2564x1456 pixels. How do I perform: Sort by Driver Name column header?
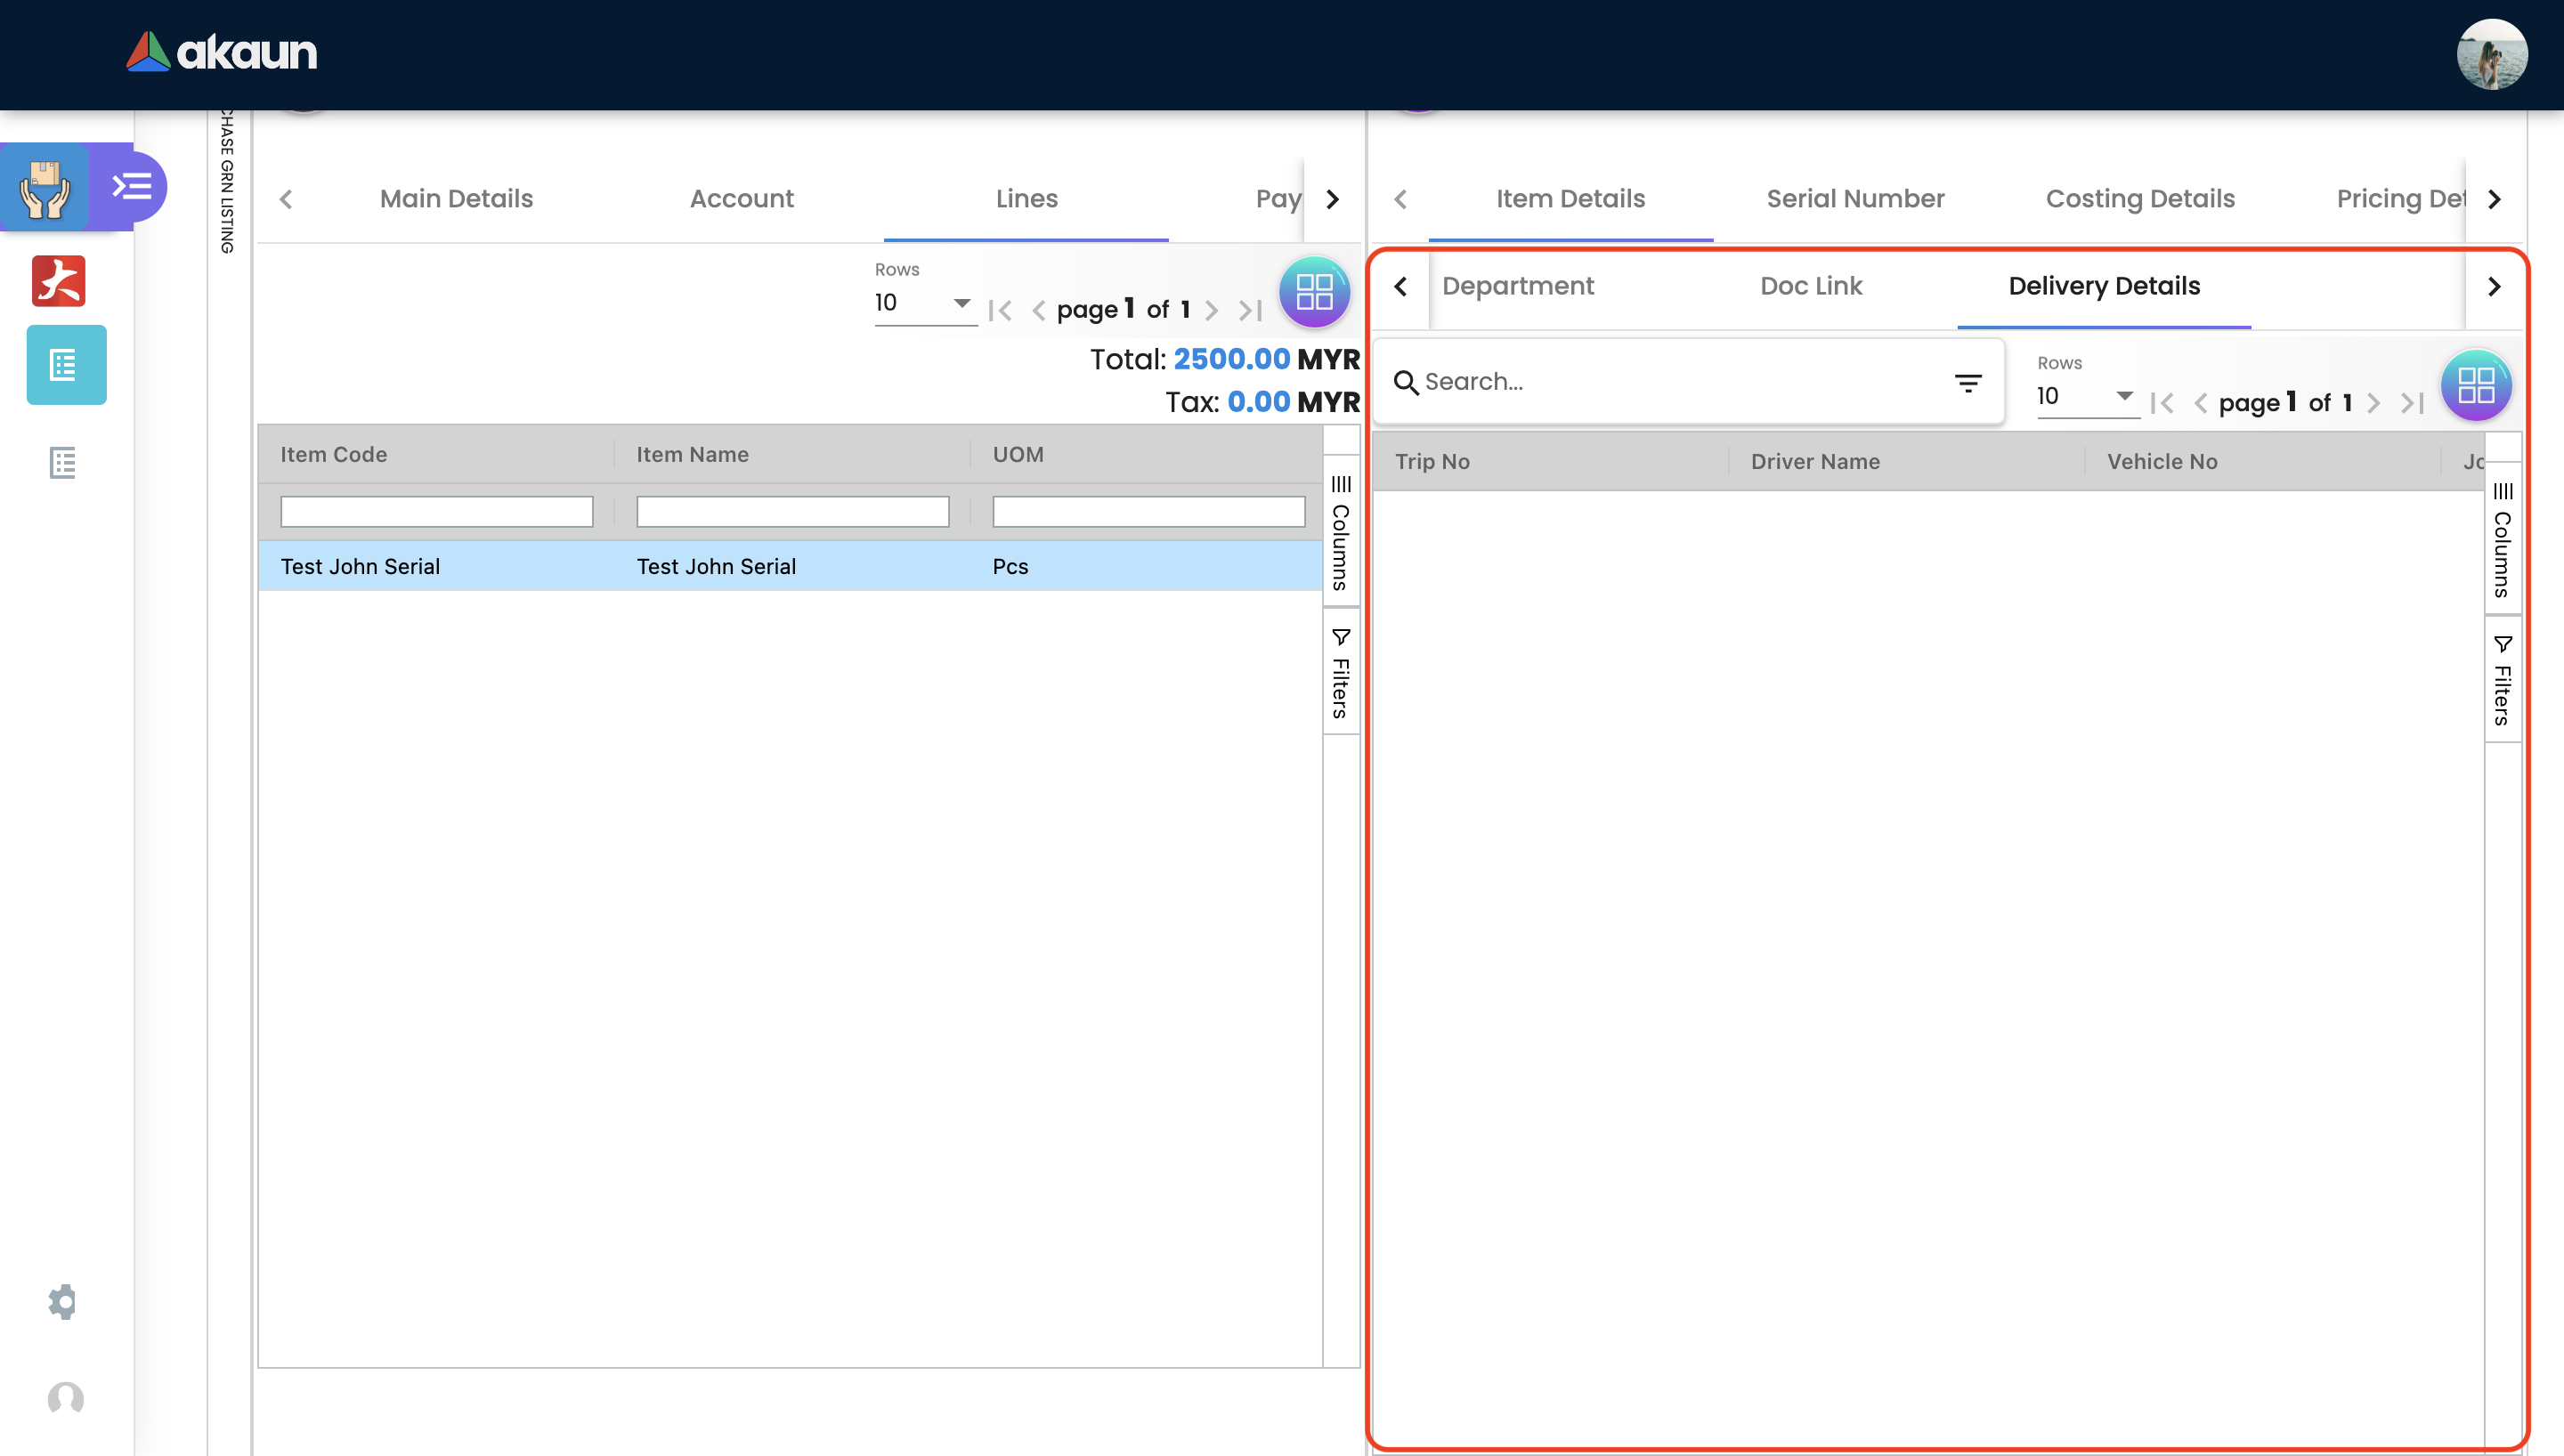1815,461
